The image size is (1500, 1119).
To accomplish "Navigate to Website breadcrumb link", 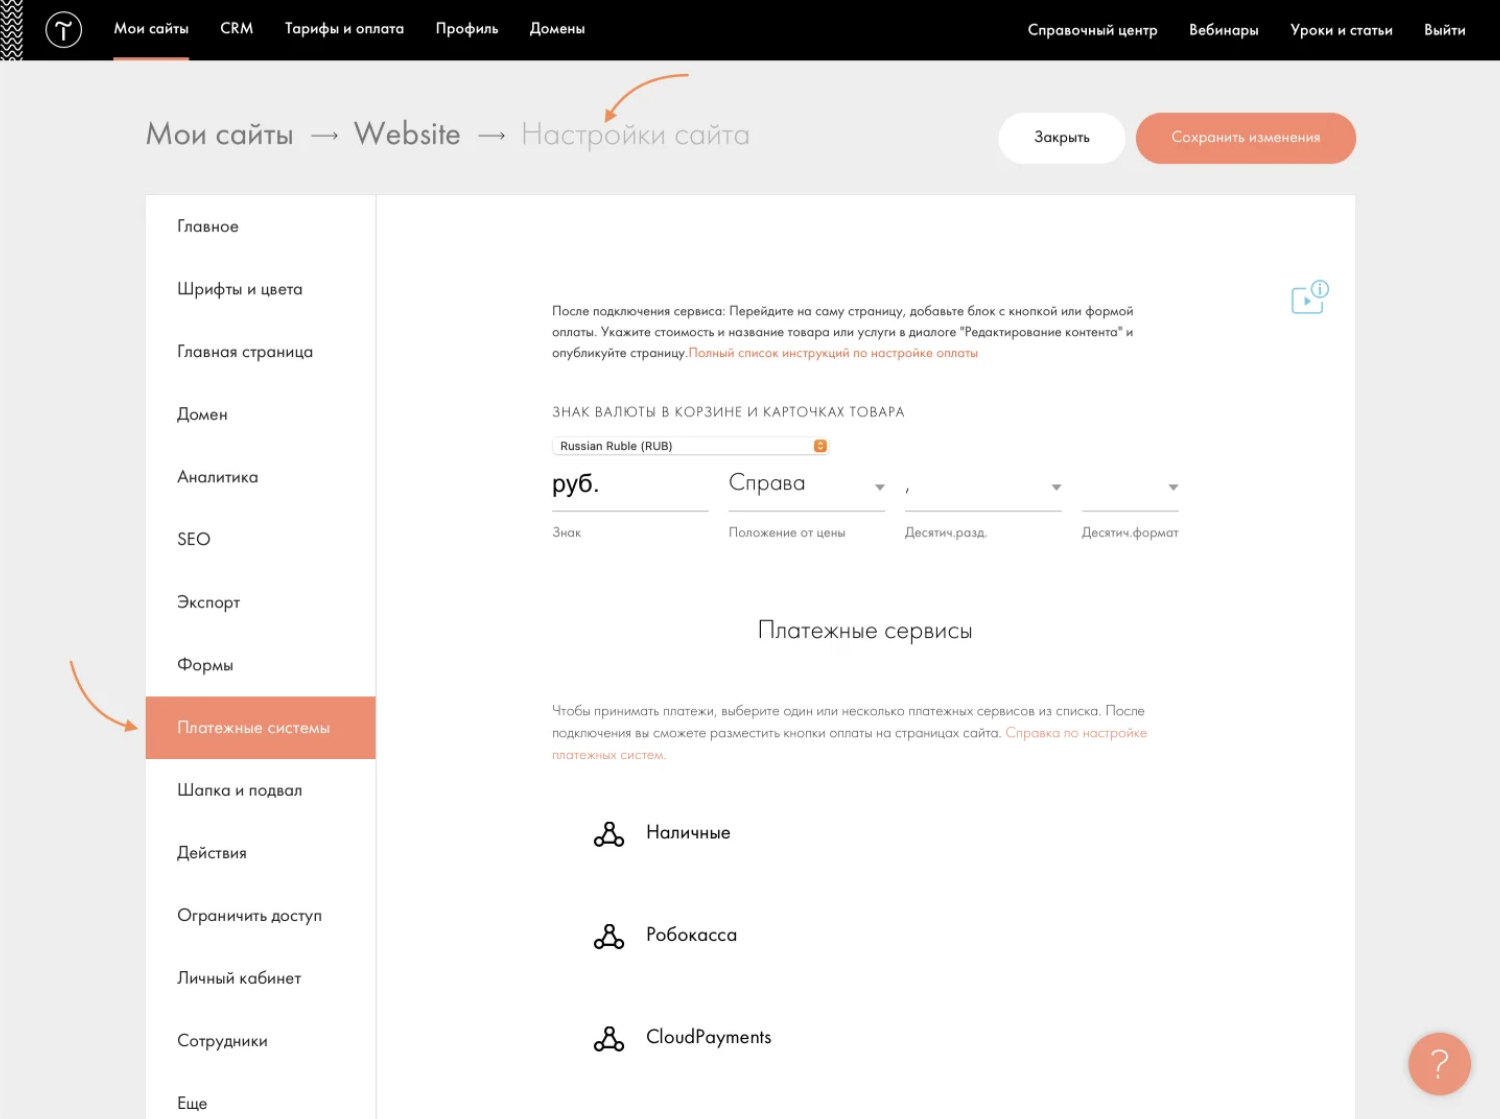I will tap(407, 134).
